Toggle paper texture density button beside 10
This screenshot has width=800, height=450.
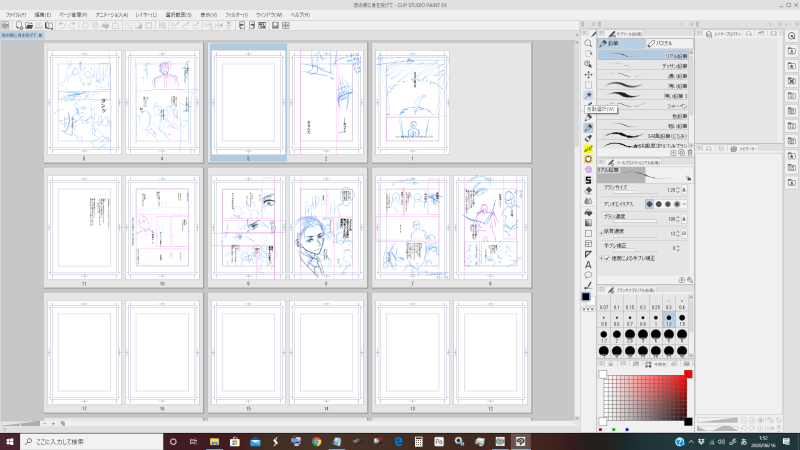coord(684,233)
